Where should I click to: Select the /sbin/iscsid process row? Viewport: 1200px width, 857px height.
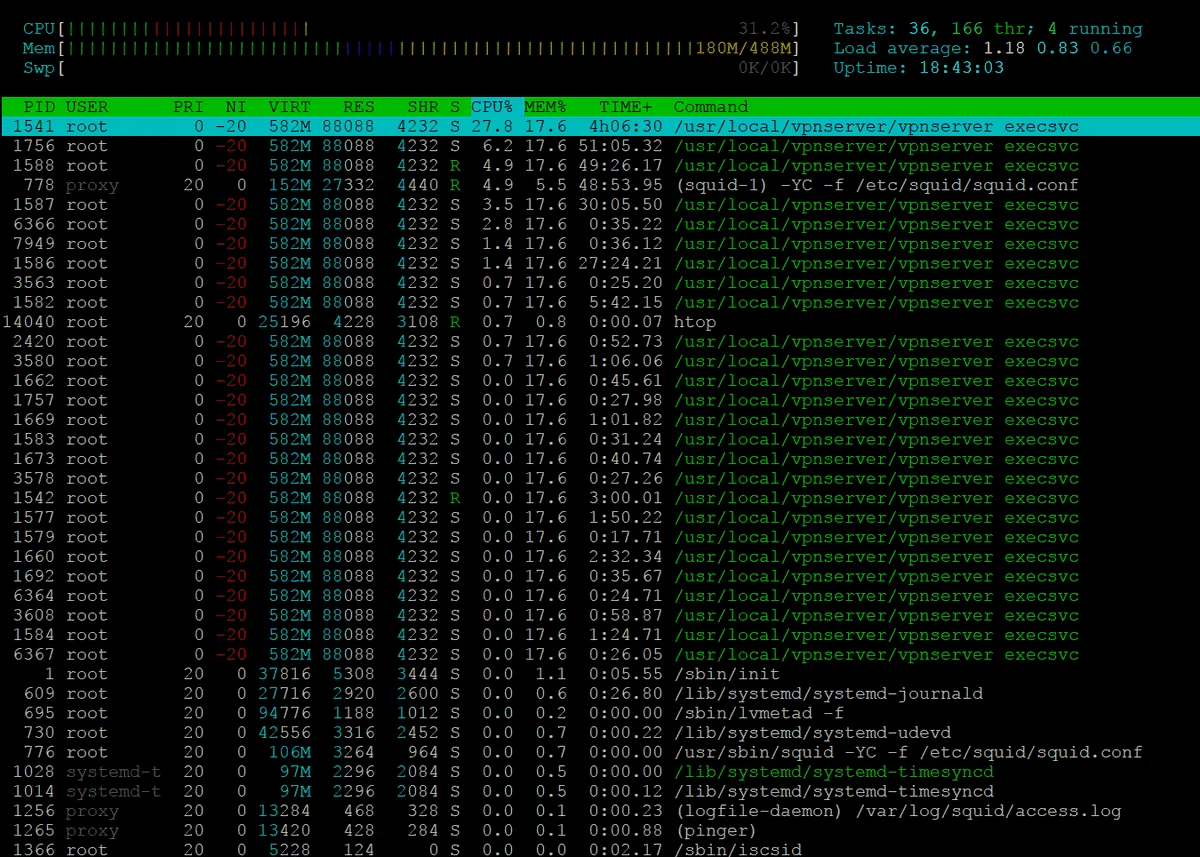(x=600, y=849)
